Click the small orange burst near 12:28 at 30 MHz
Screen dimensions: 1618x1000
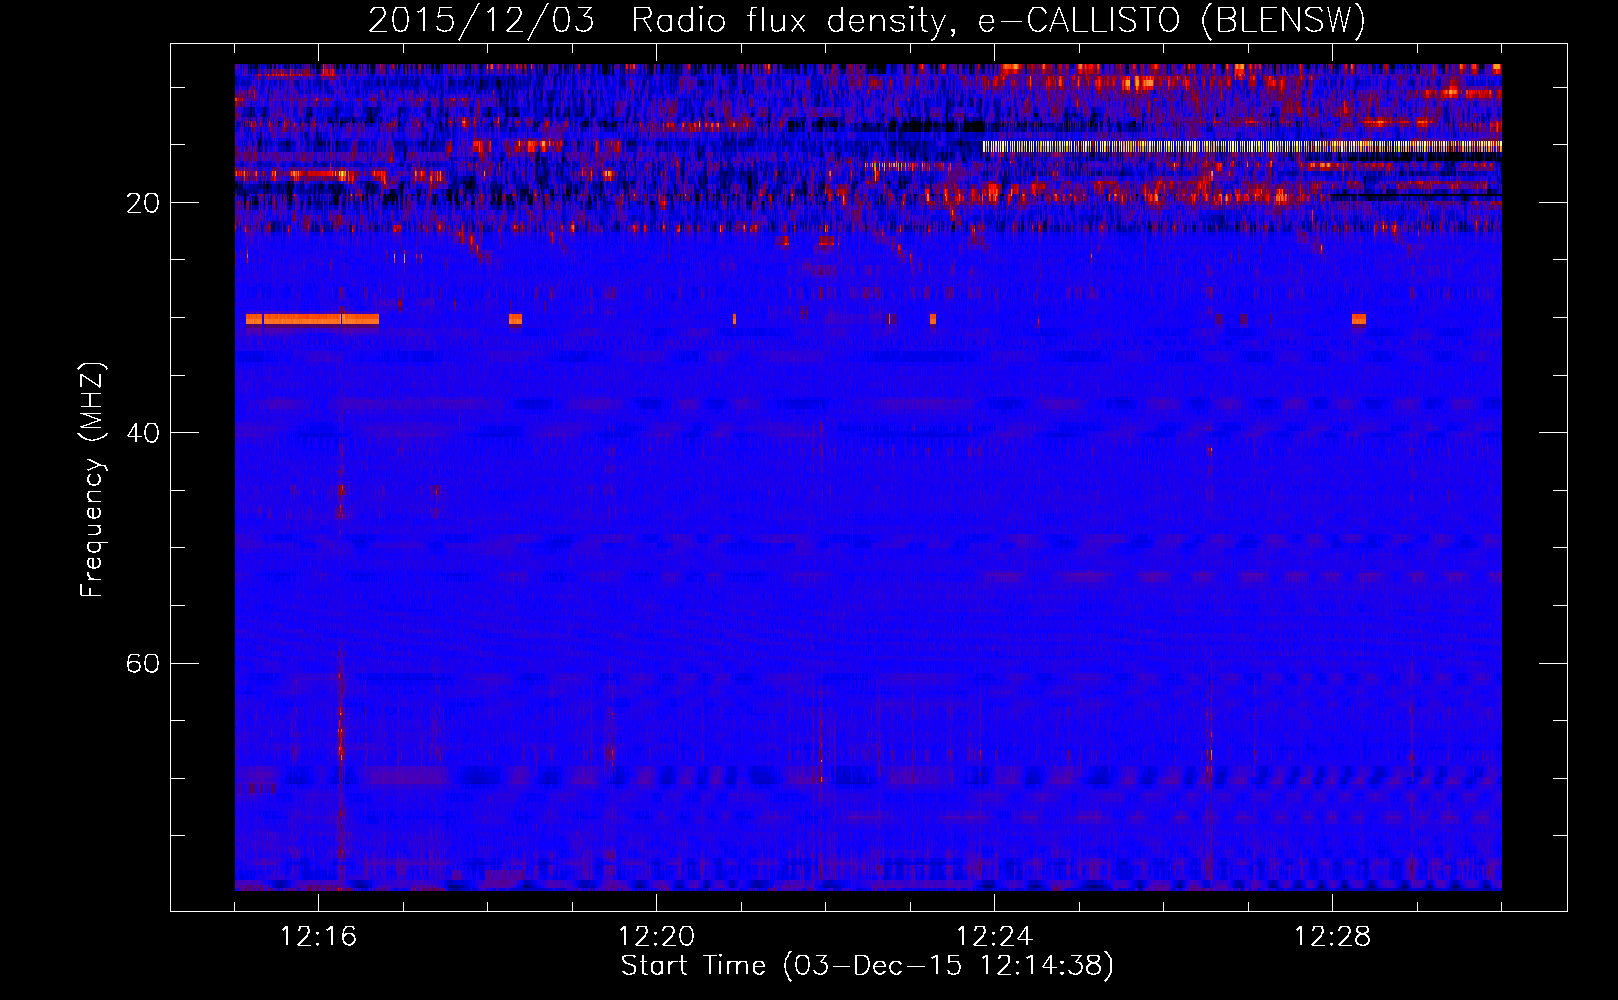pyautogui.click(x=1358, y=319)
